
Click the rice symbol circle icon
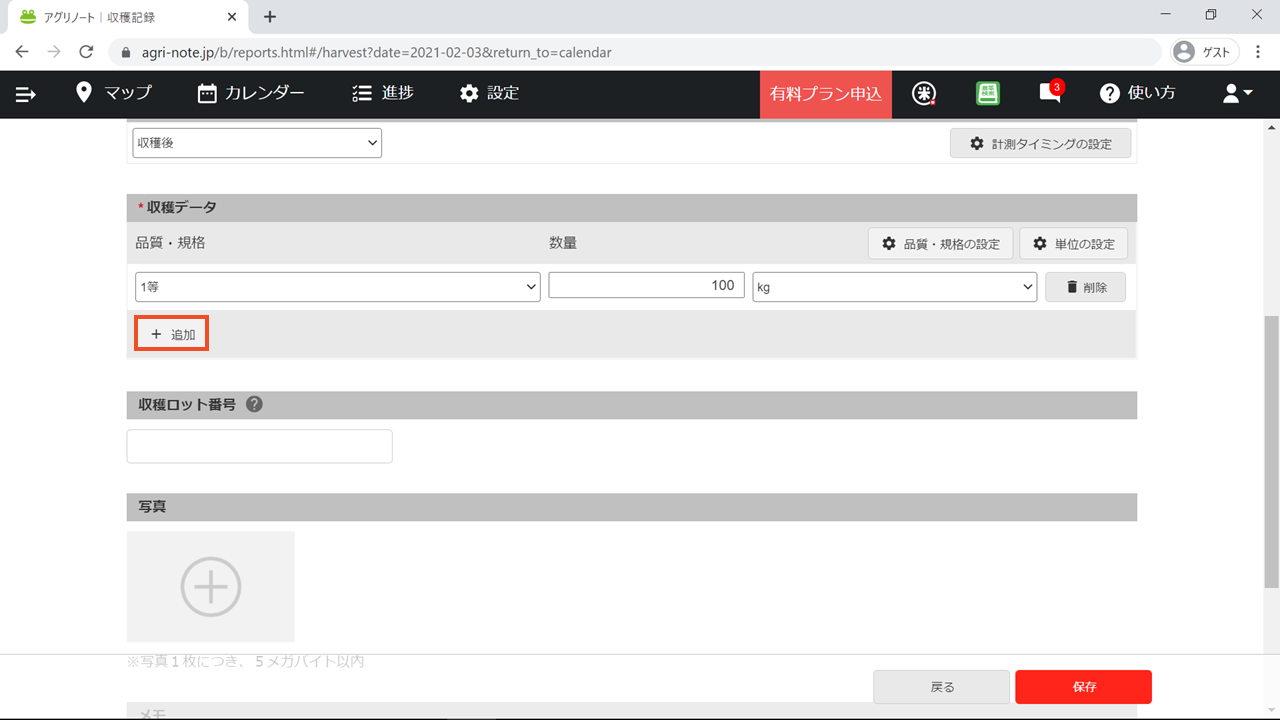[925, 93]
